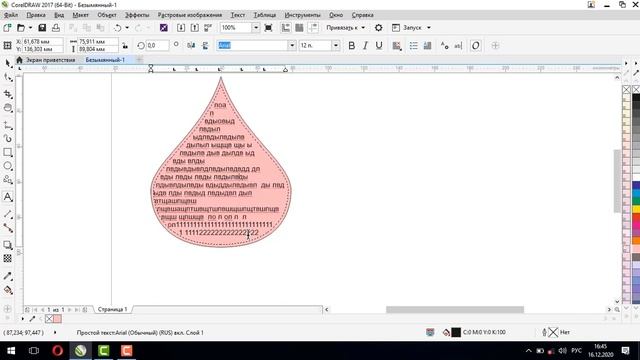Expand the Open file dropdown arrow
Screen dimensions: 640x360
(x=30, y=28)
